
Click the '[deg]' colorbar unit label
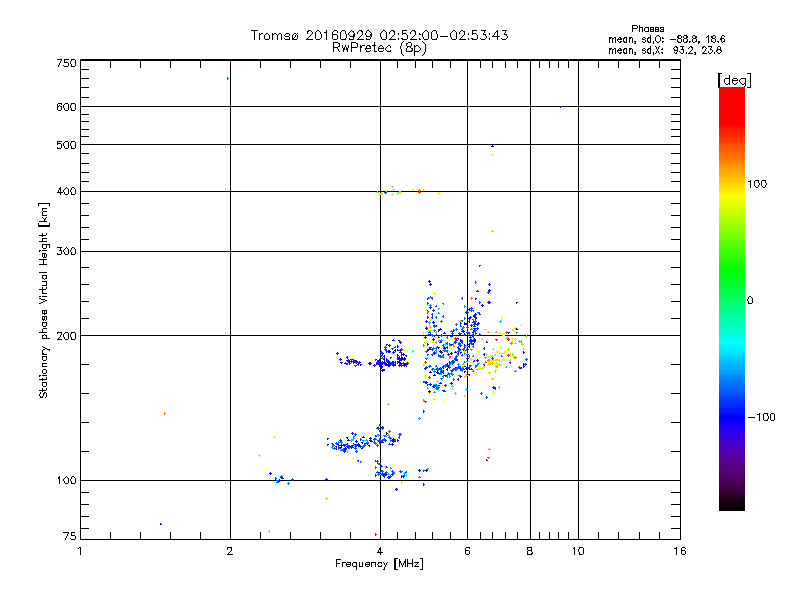(734, 80)
